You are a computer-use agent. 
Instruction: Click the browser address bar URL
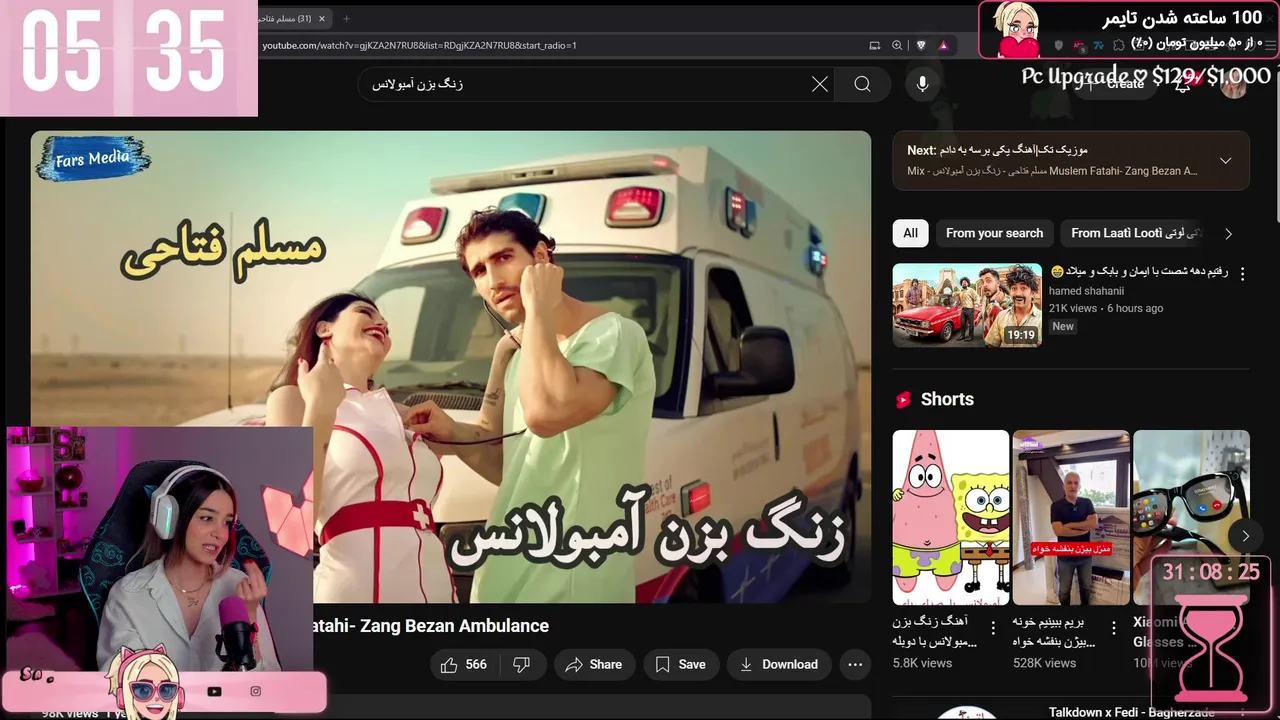tap(419, 45)
